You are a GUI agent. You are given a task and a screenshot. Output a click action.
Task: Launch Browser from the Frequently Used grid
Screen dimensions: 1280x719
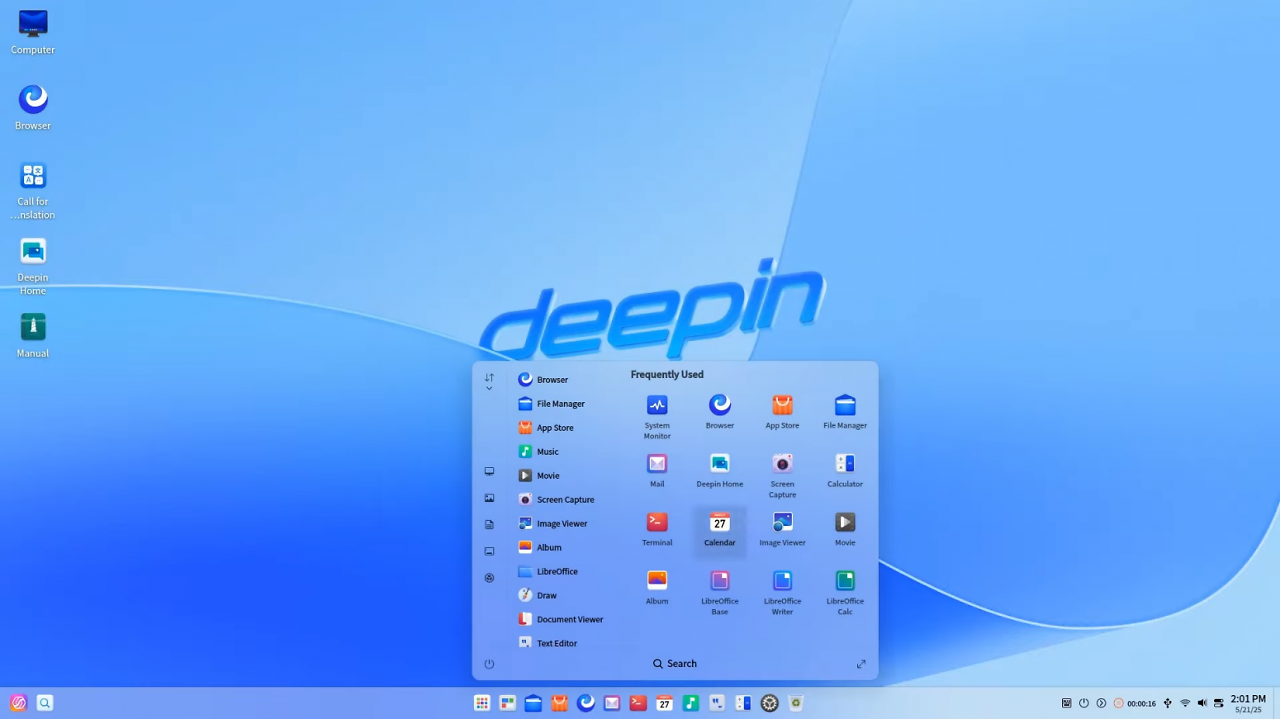pyautogui.click(x=720, y=411)
